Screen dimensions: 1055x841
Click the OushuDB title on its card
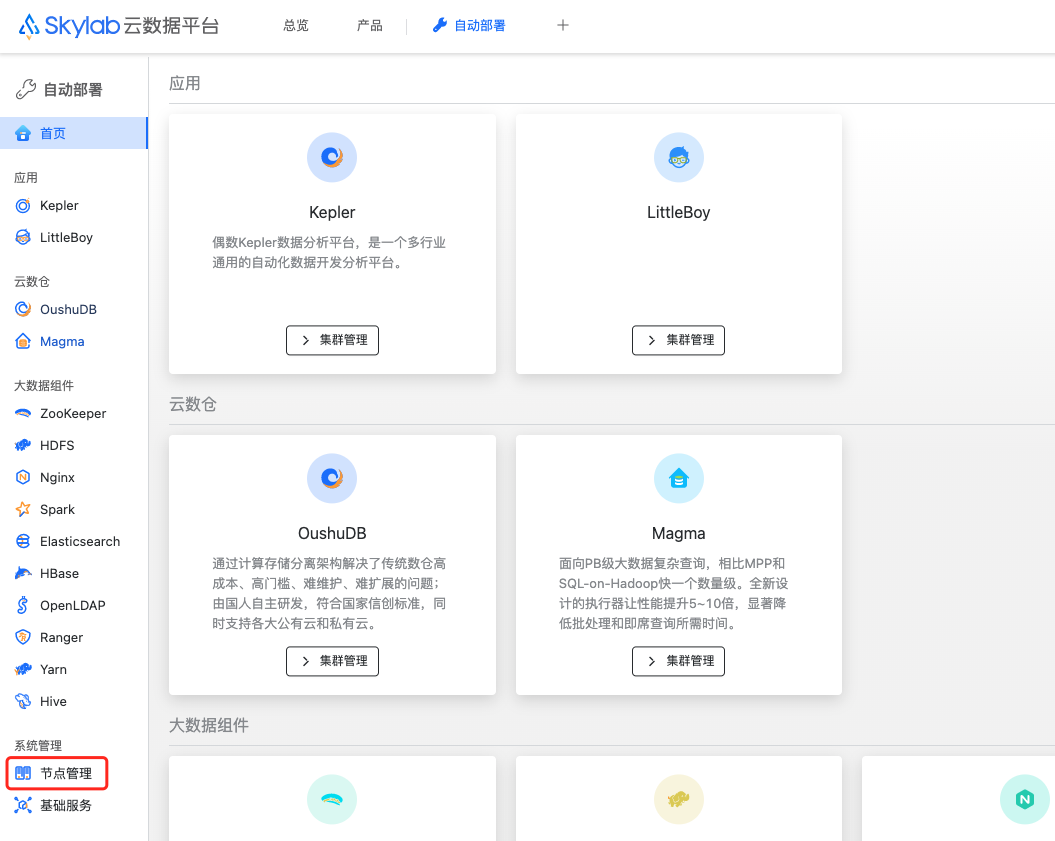click(332, 534)
